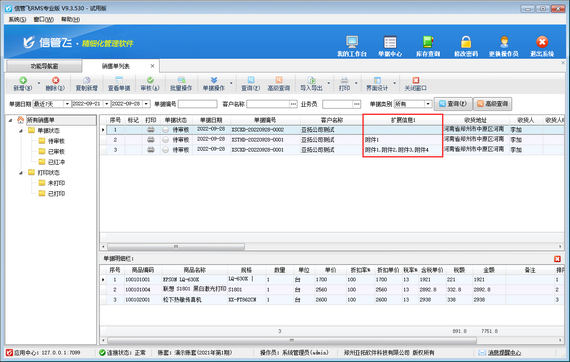Open 我的工作台 from the header

coord(352,46)
